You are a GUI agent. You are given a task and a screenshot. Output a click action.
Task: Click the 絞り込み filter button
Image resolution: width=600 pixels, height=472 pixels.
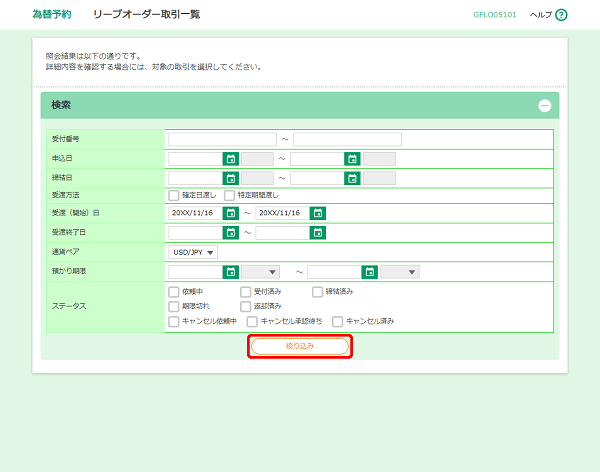pyautogui.click(x=300, y=346)
